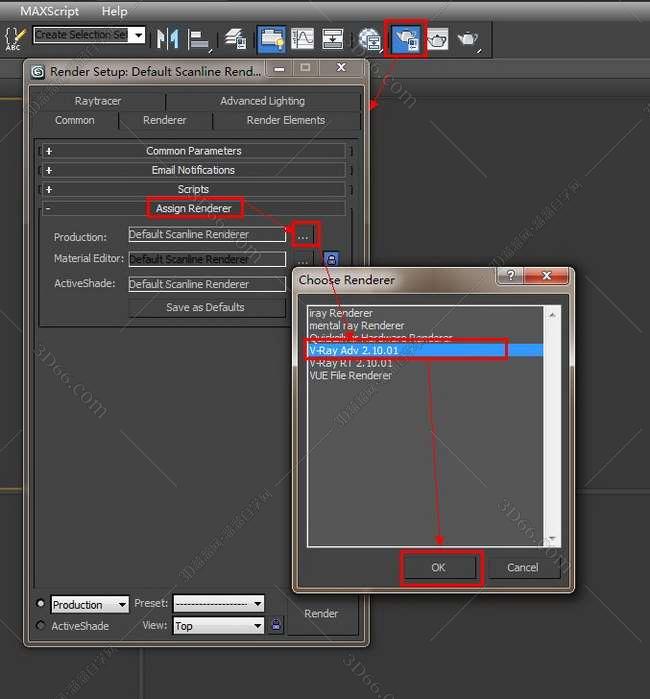650x699 pixels.
Task: Open the View dropdown showing Top
Action: tap(218, 626)
